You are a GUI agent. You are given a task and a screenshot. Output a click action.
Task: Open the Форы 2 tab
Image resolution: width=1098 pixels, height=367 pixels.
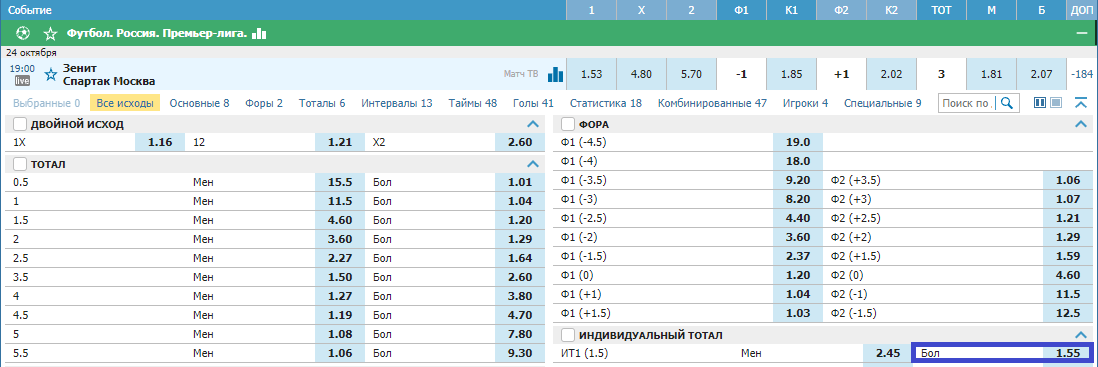264,103
